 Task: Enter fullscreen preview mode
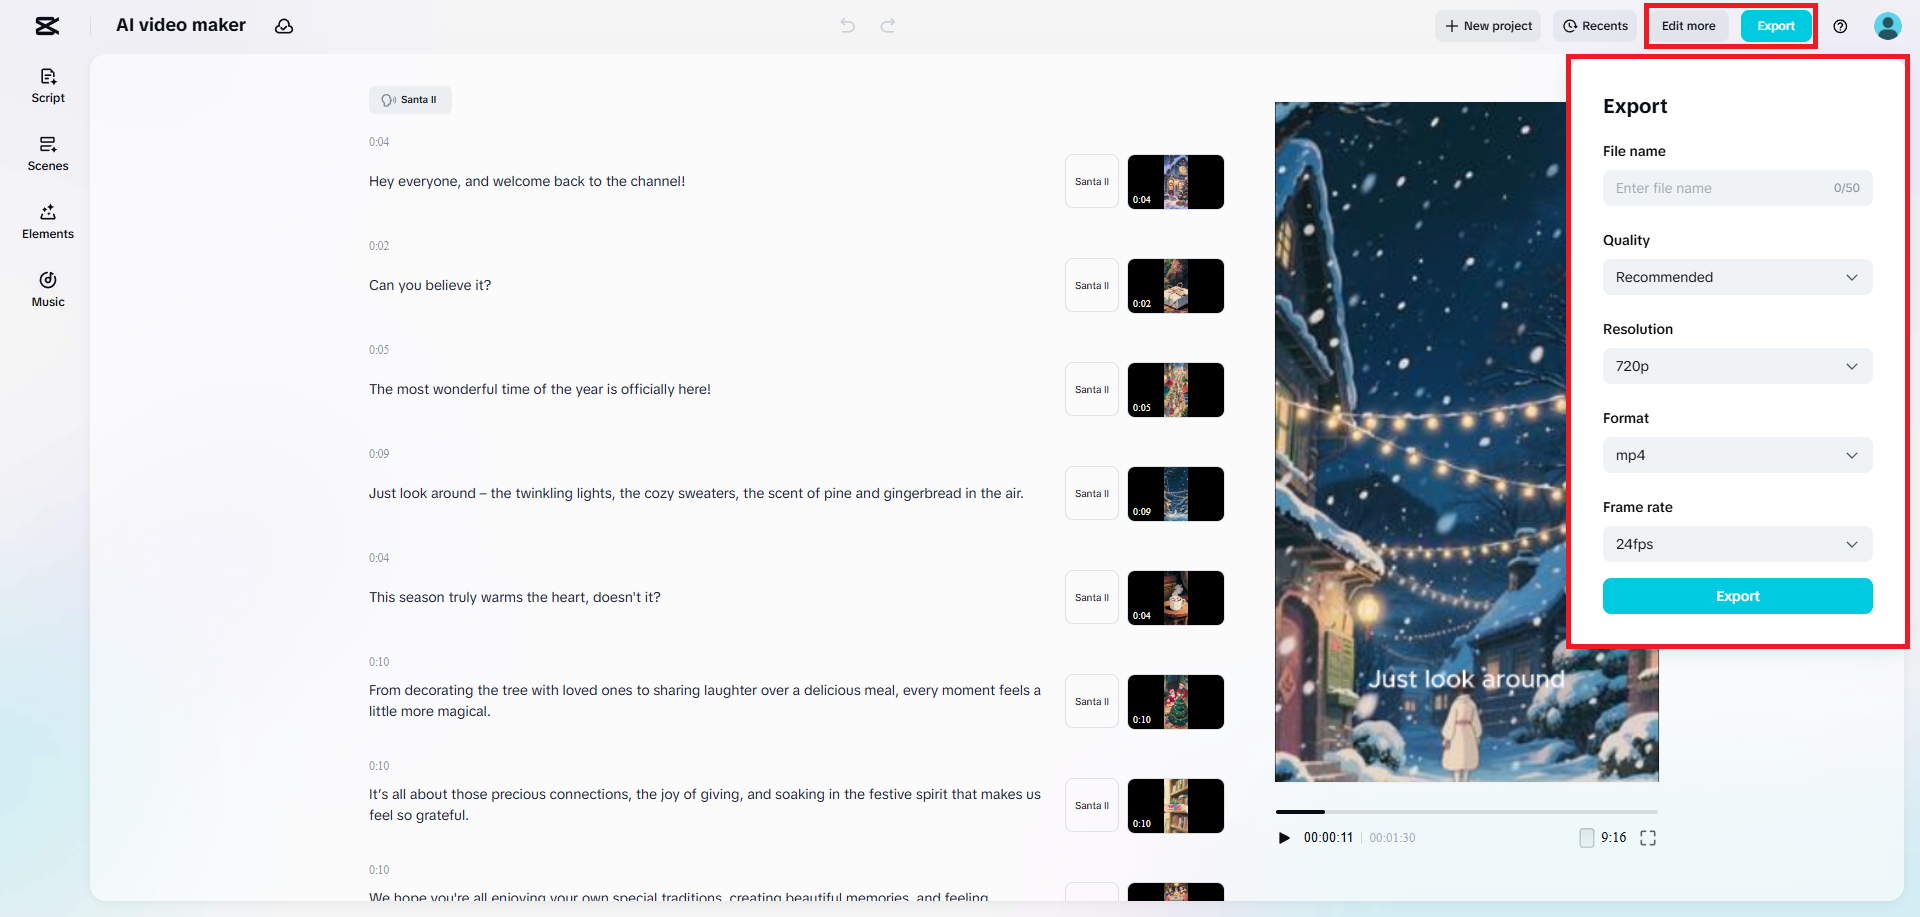[1648, 838]
